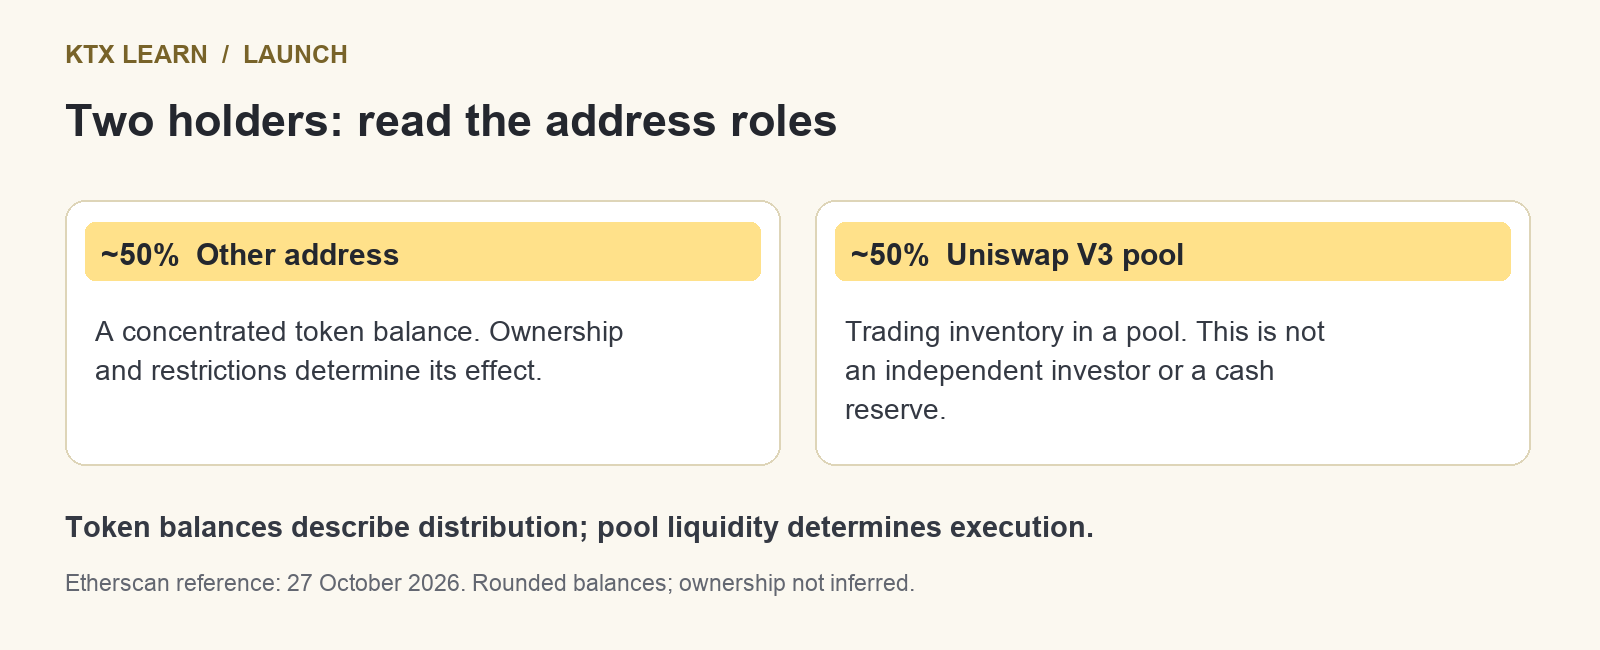
Task: Select the 'Trading inventory in a pool' description
Action: point(1085,370)
